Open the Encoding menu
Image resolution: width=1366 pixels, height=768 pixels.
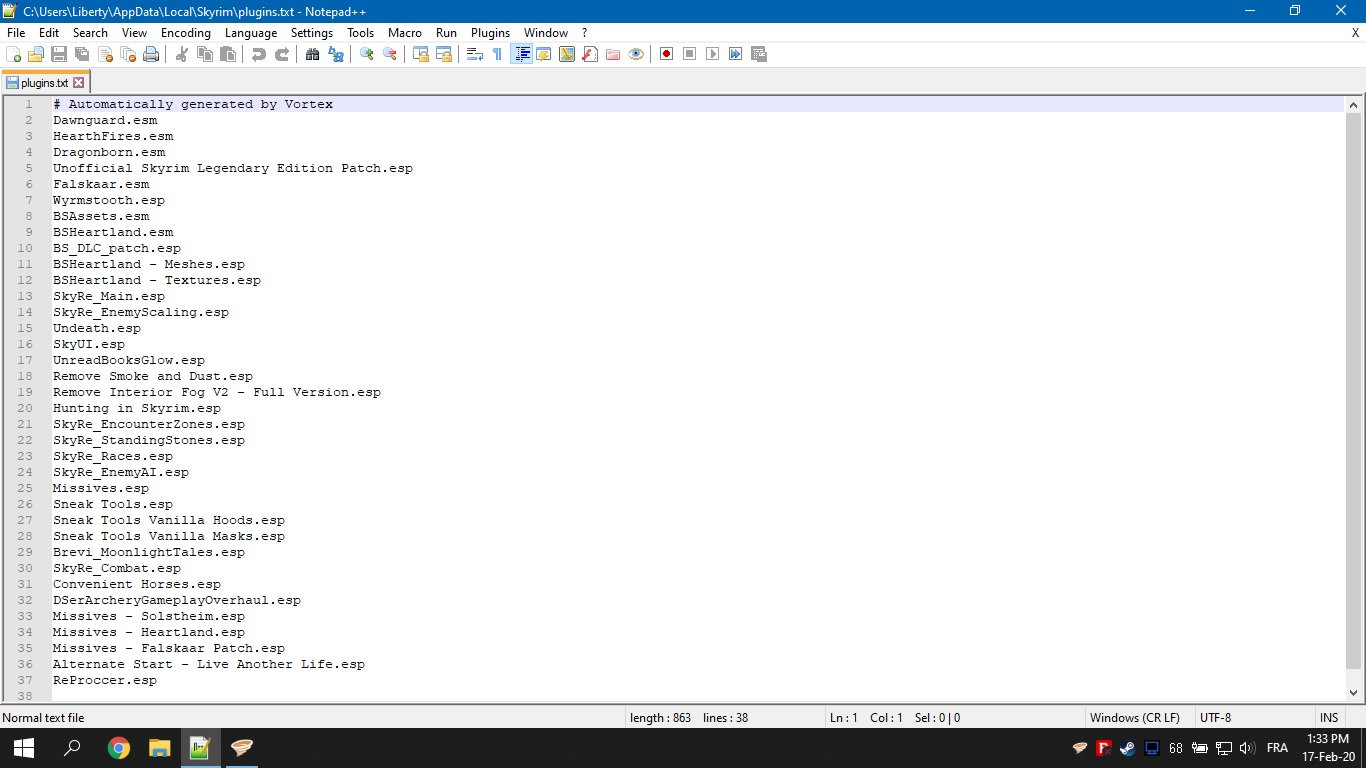click(186, 33)
